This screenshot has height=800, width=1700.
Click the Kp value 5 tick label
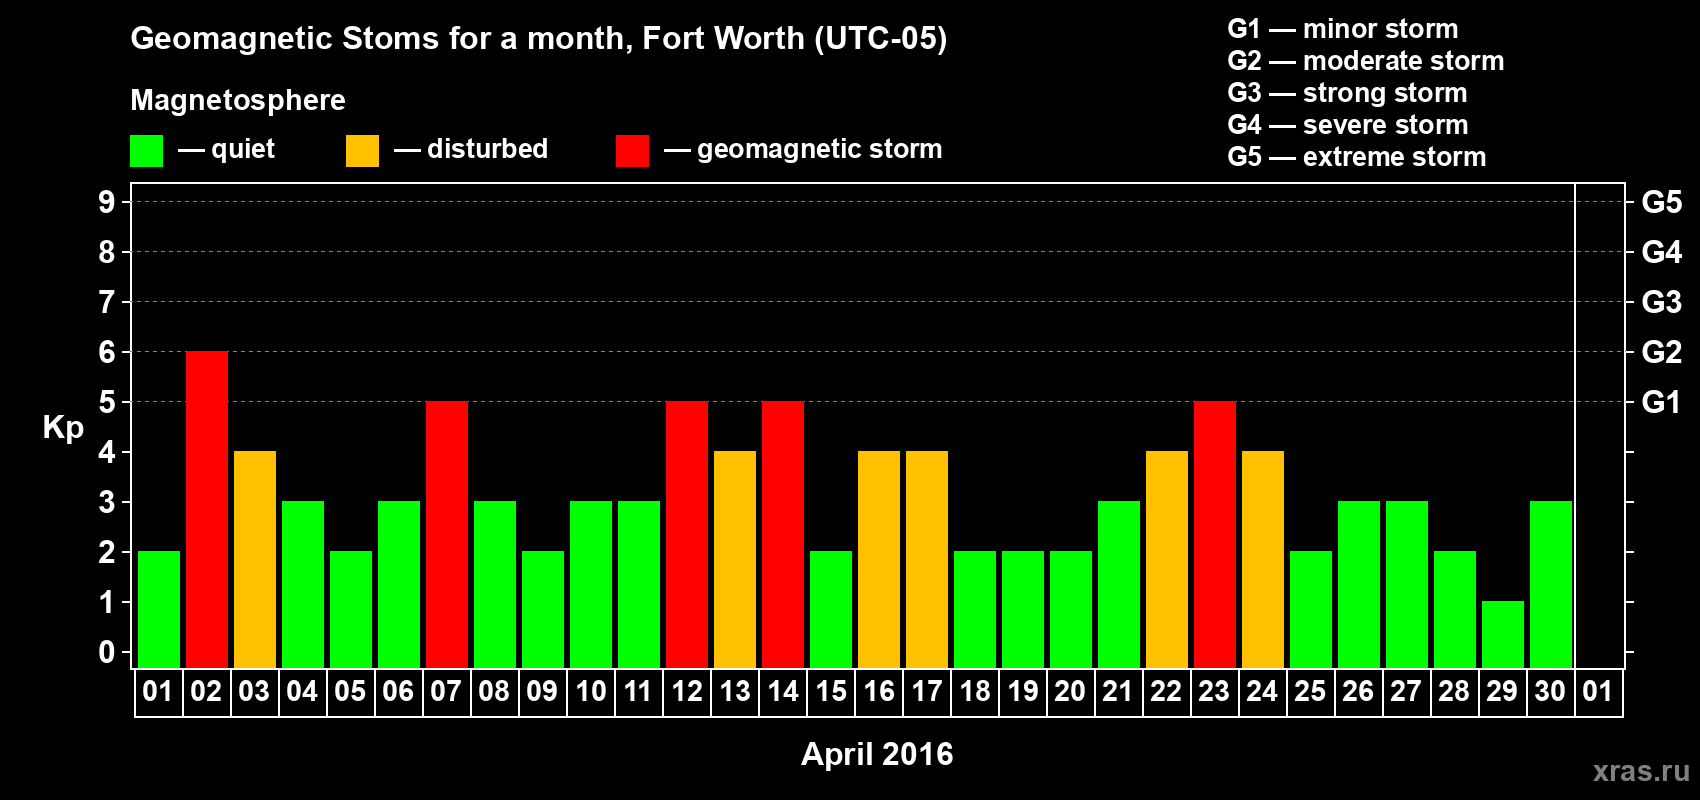coord(107,402)
